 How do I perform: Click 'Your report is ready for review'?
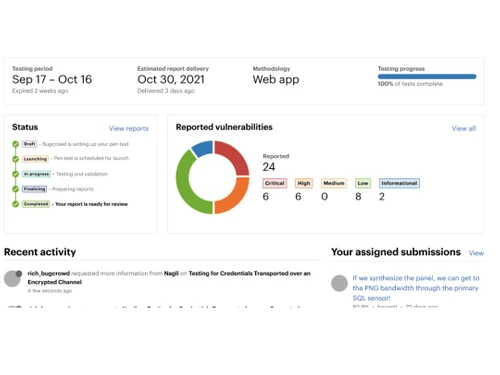[91, 204]
